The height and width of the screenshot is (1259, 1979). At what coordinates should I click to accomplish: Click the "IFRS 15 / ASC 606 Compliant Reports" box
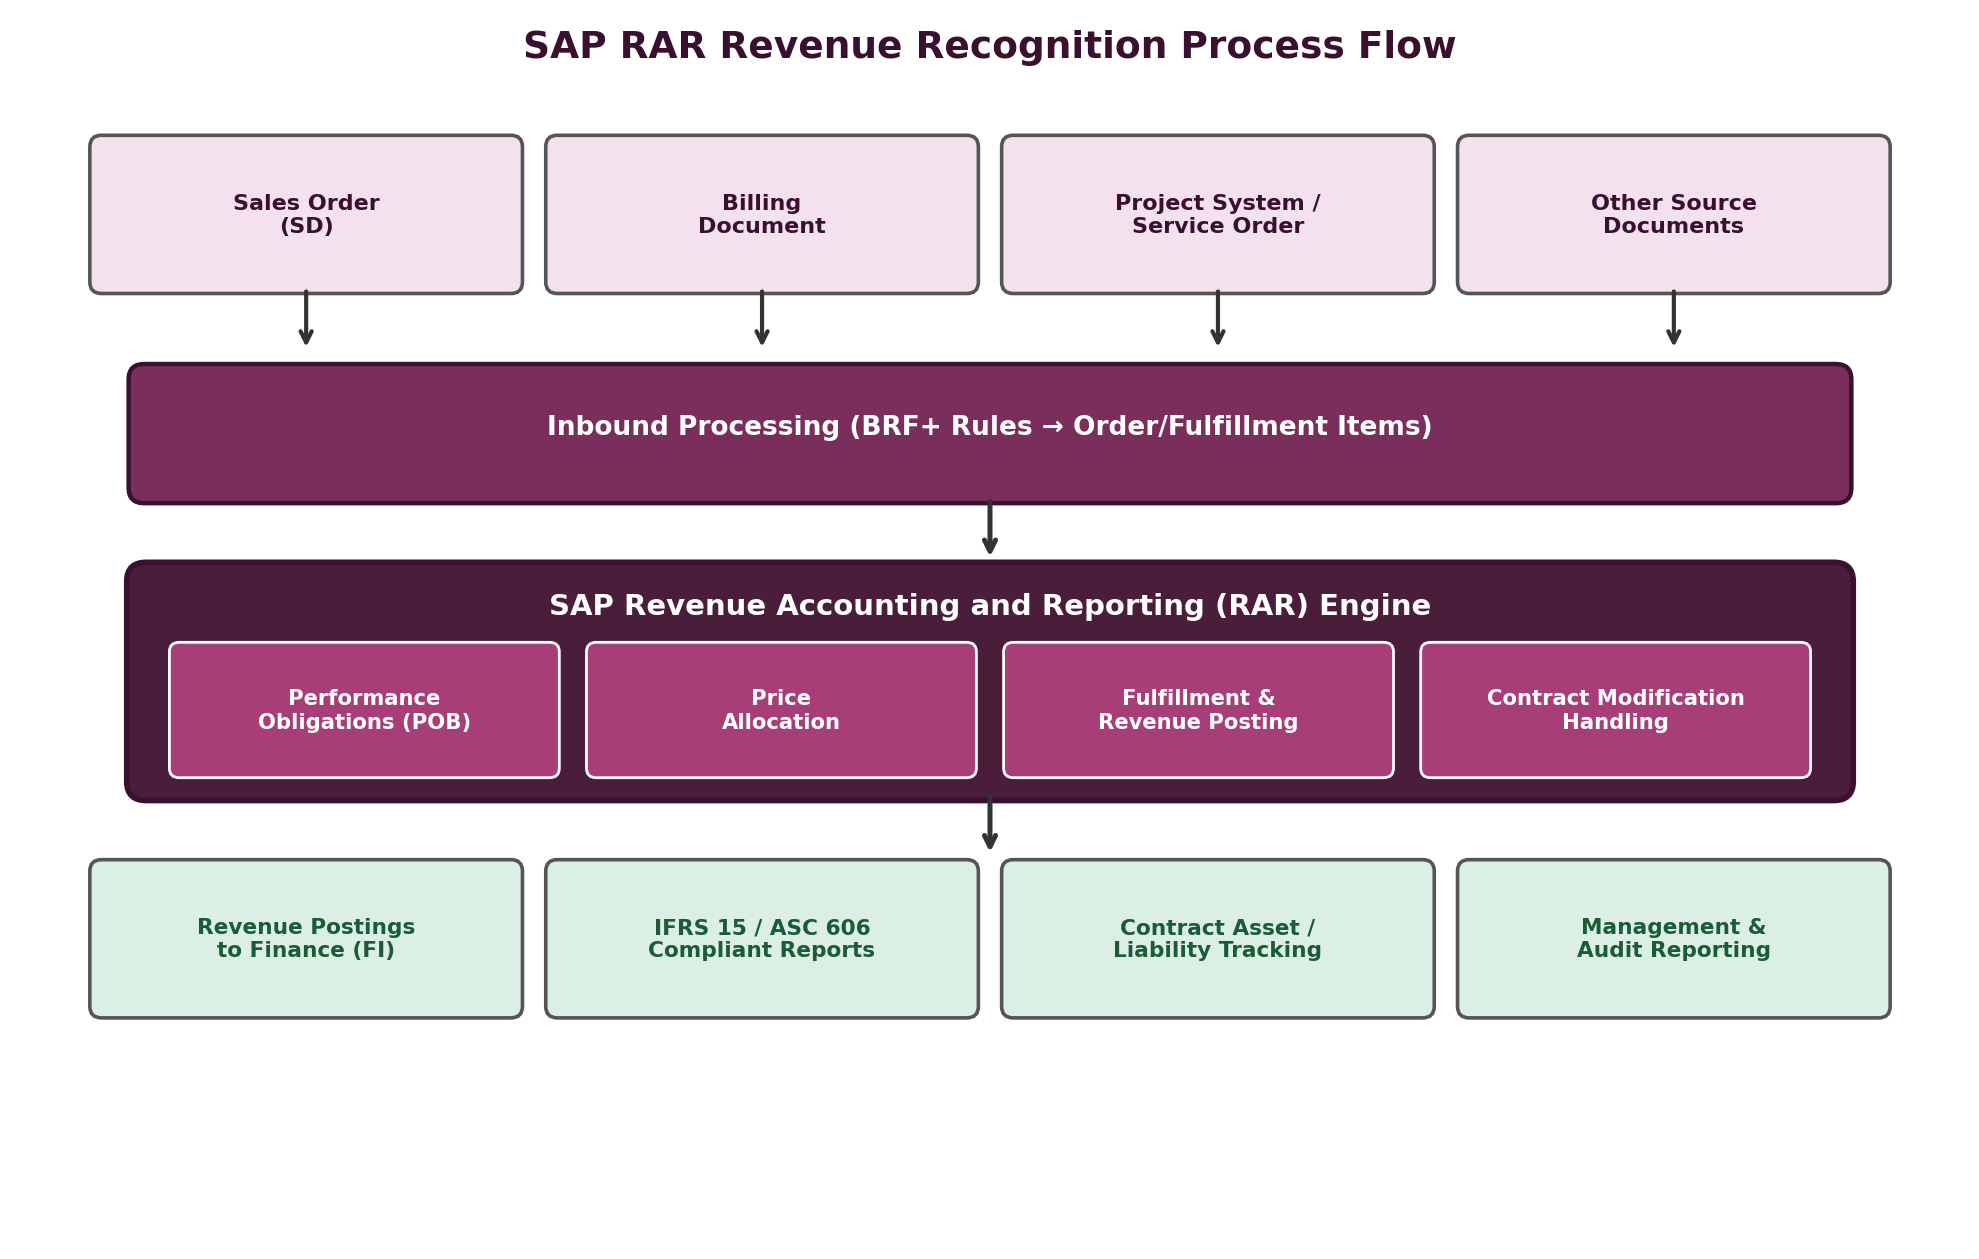(762, 939)
